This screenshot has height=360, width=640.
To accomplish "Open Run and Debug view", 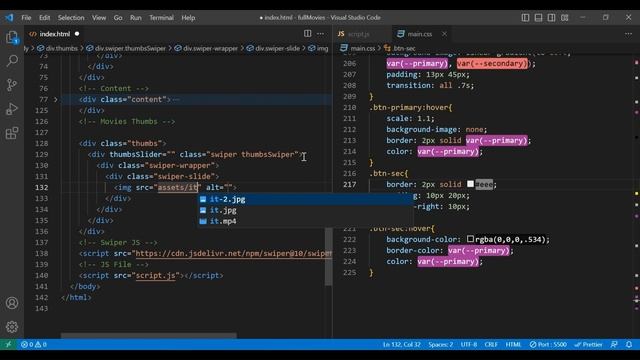I will 12,109.
